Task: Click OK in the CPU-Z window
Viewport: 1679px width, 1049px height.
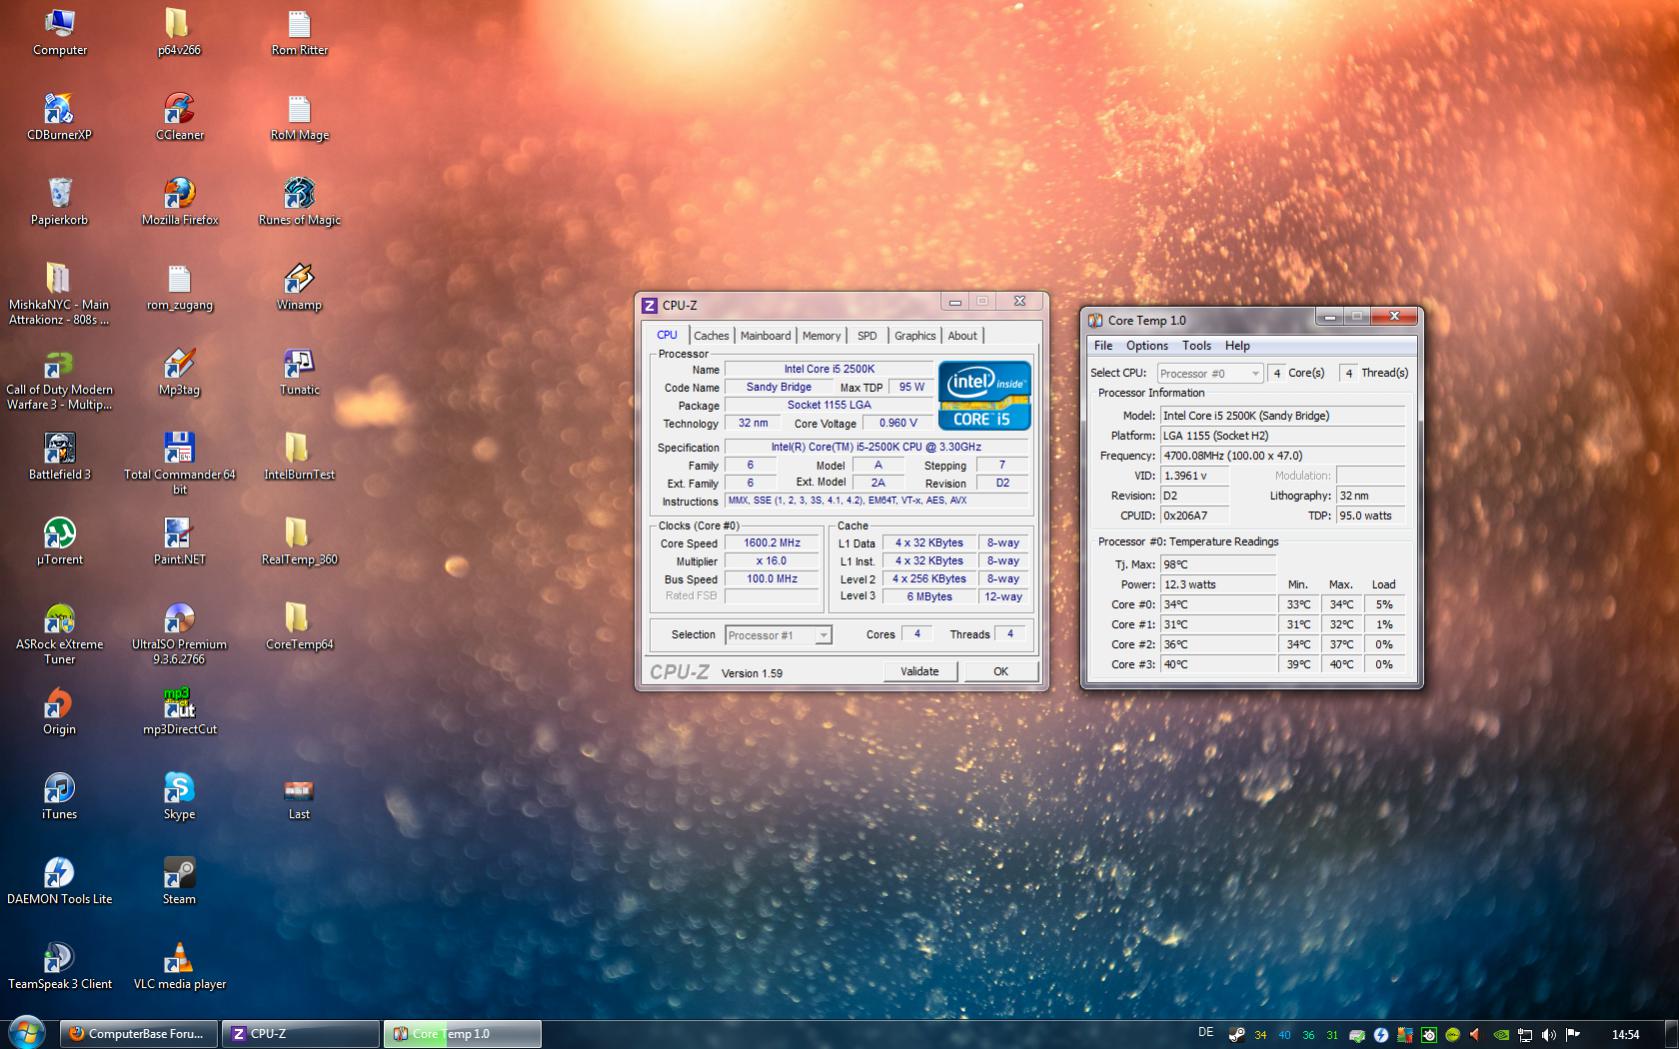Action: coord(1001,672)
